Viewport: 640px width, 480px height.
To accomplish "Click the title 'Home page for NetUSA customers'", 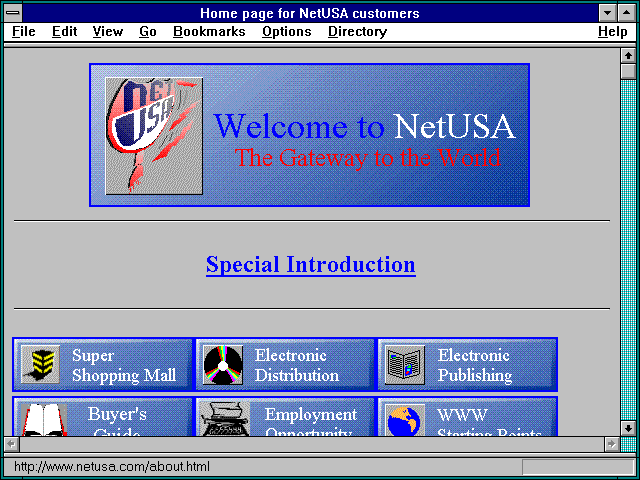I will click(x=310, y=13).
